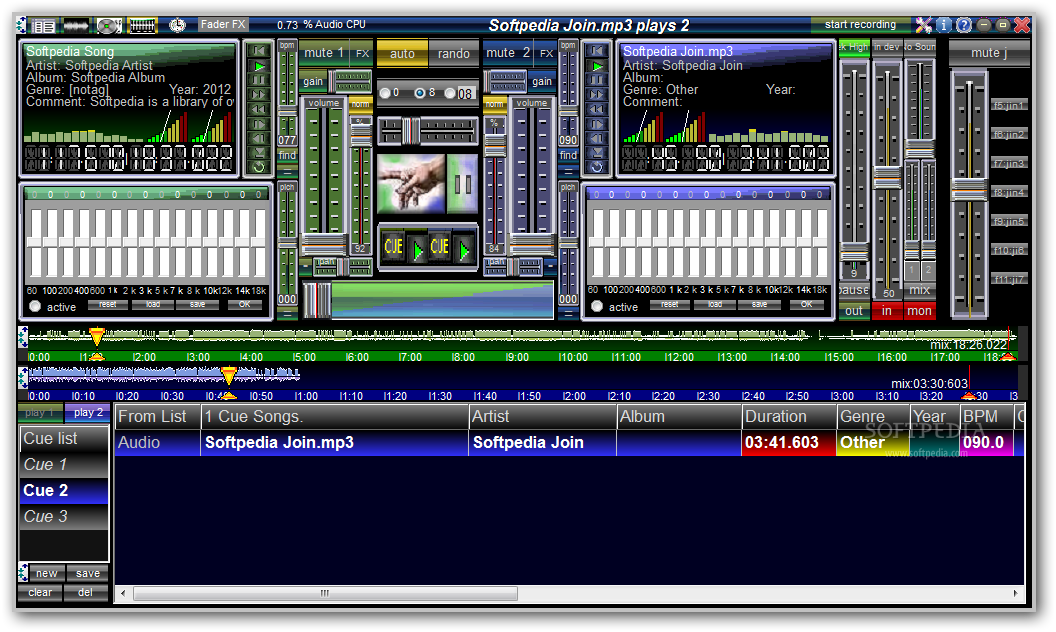Viewport: 1056px width, 632px height.
Task: Click the deck 1 volume fader handle
Action: [x=324, y=243]
